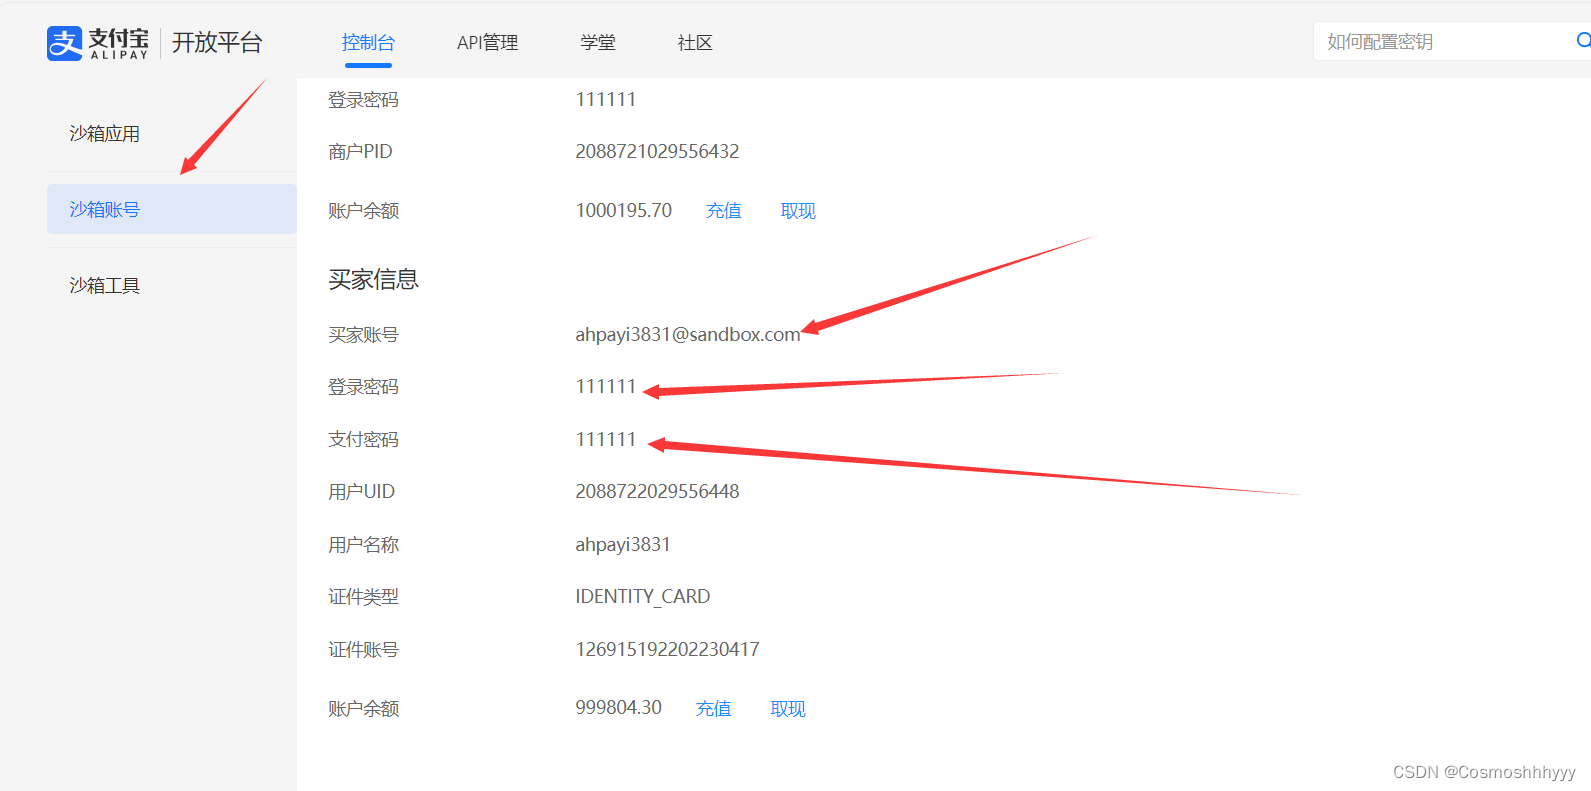Open the 控制台 tab
Screen dimensions: 1591x791
coord(368,43)
